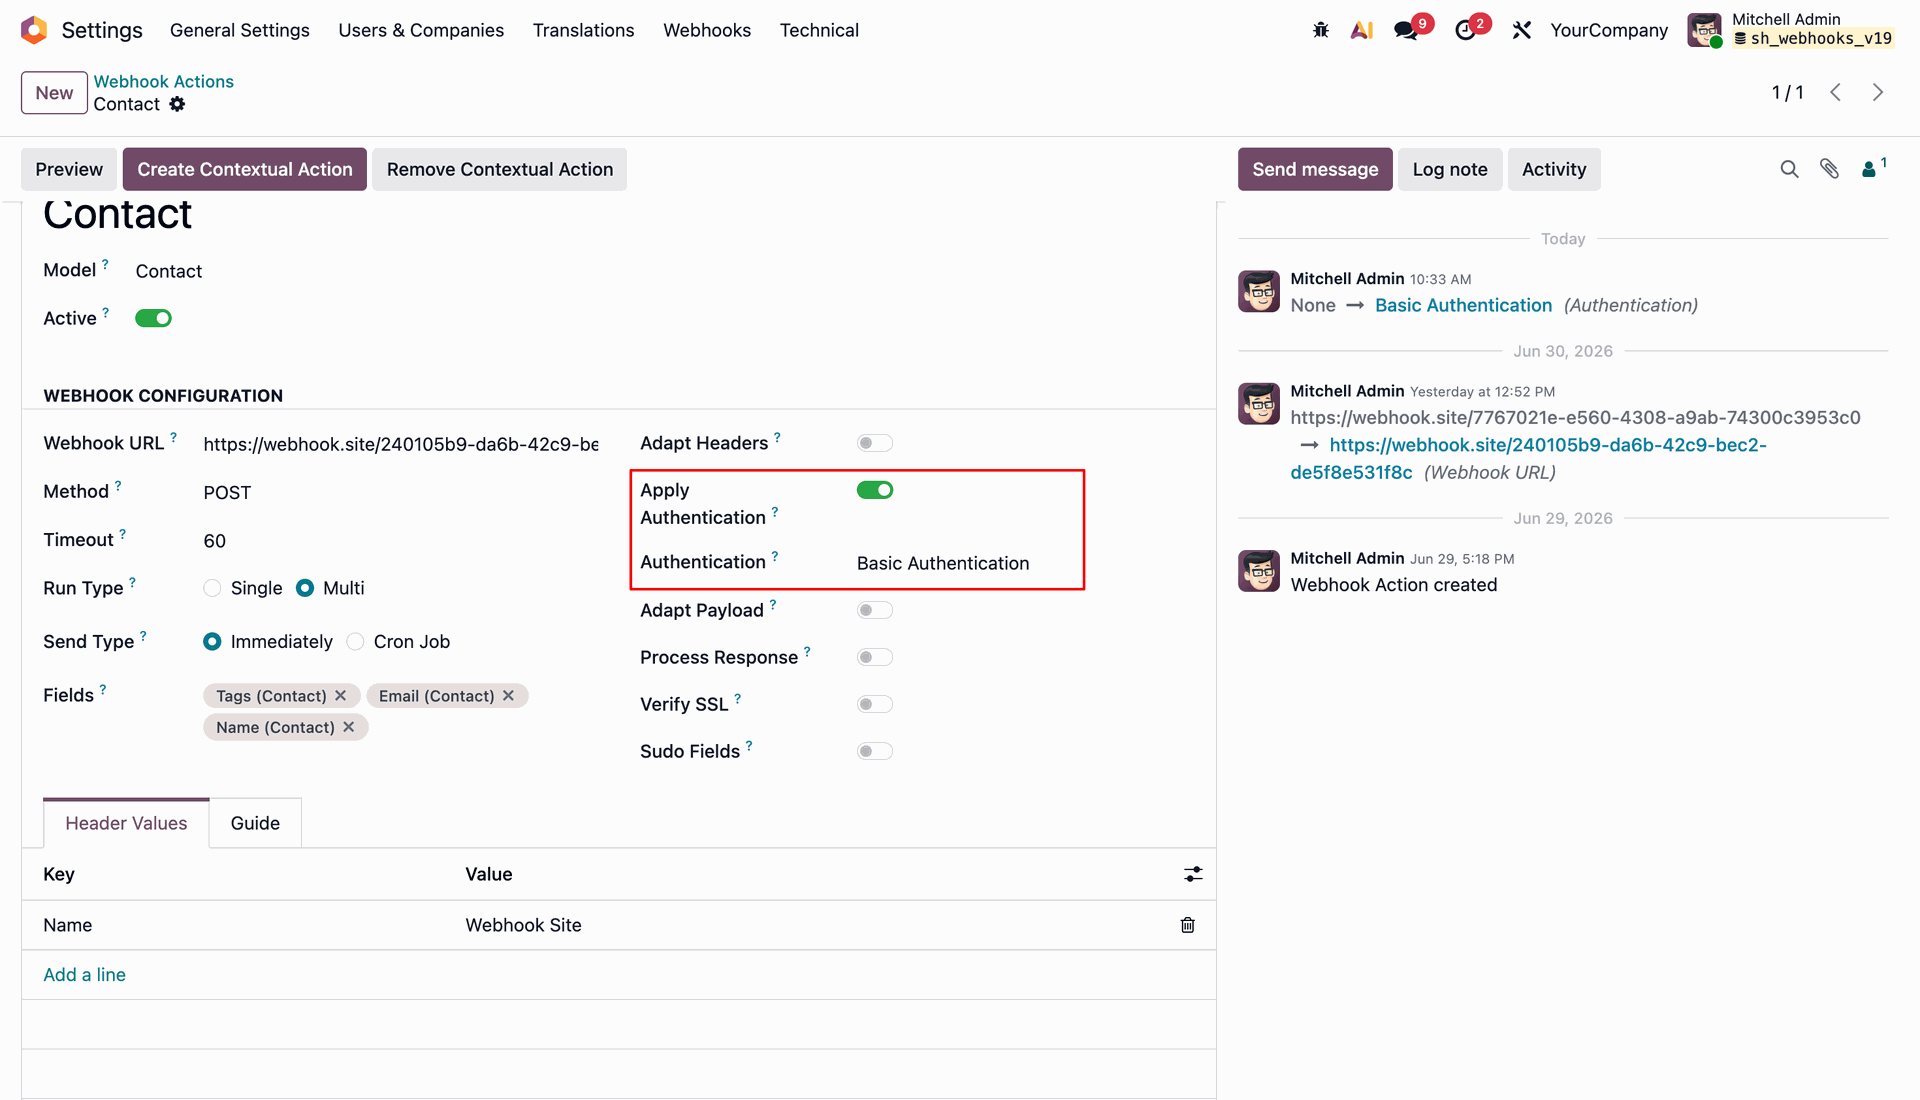Enable the Verify SSL toggle
This screenshot has height=1100, width=1920.
click(874, 704)
